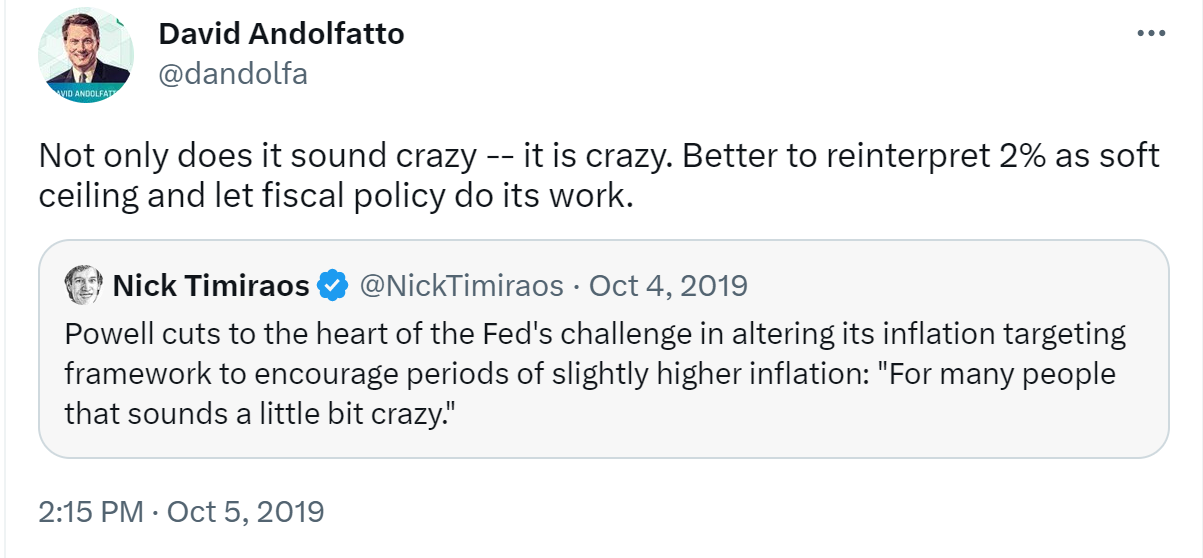Click the 2:15 PM time stamp
The image size is (1203, 558).
[90, 512]
